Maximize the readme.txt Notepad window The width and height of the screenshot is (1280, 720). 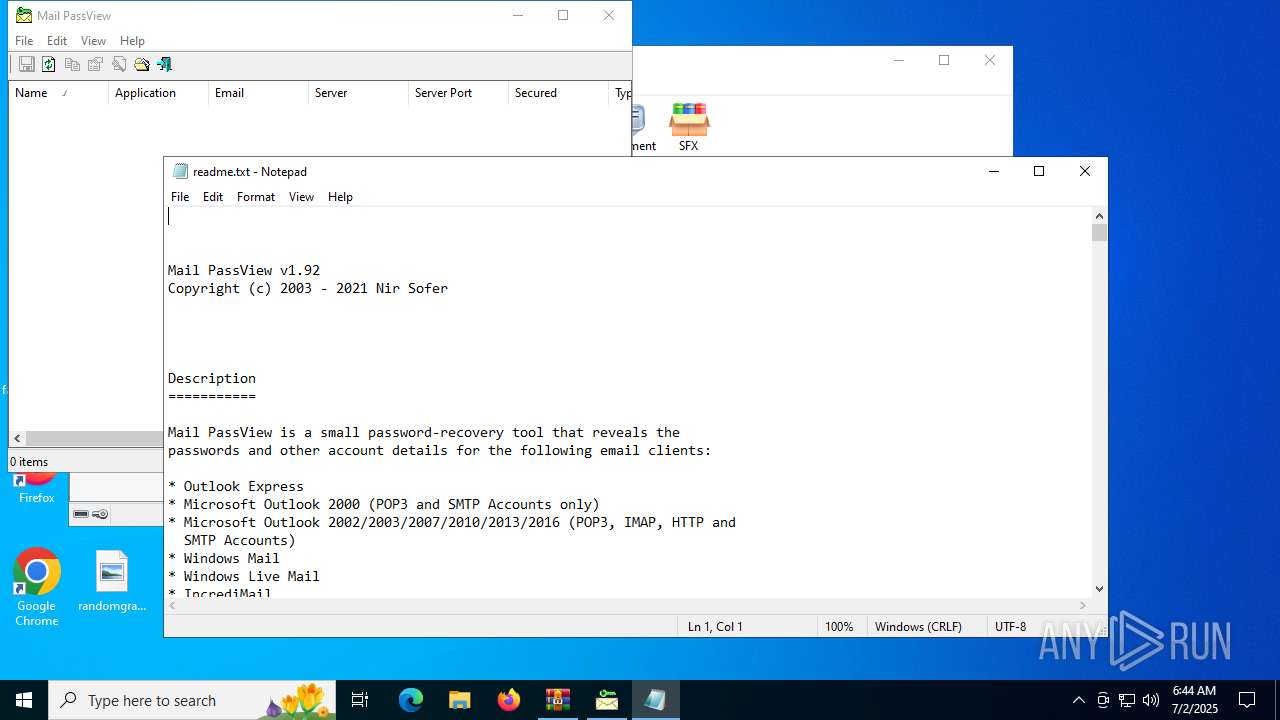[x=1039, y=171]
